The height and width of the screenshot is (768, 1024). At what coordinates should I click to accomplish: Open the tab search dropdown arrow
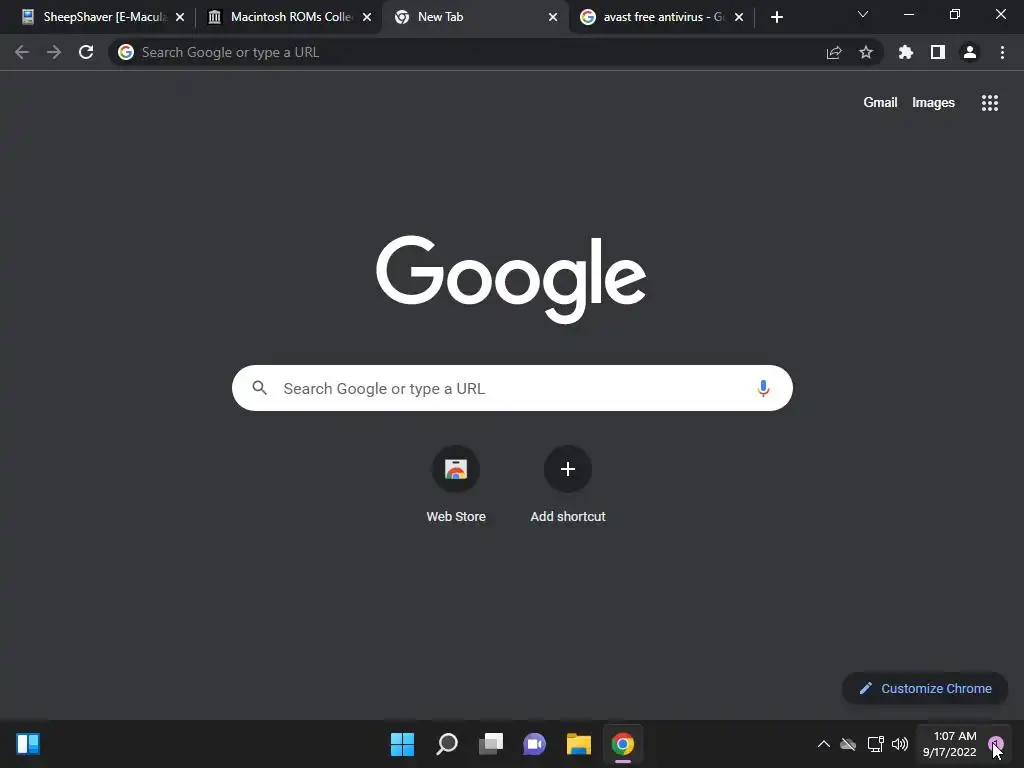click(x=863, y=14)
